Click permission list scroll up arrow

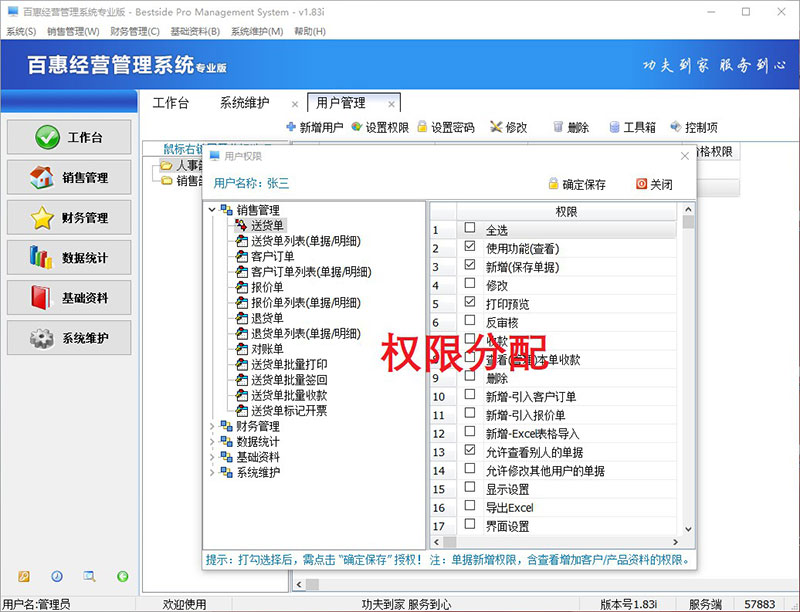pos(688,209)
